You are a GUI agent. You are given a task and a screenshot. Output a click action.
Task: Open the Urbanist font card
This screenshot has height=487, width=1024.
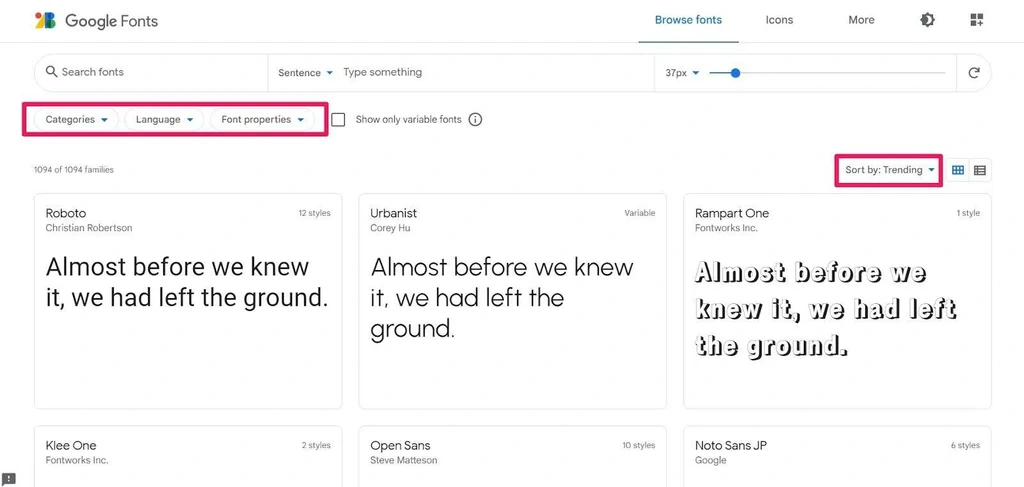click(x=512, y=300)
